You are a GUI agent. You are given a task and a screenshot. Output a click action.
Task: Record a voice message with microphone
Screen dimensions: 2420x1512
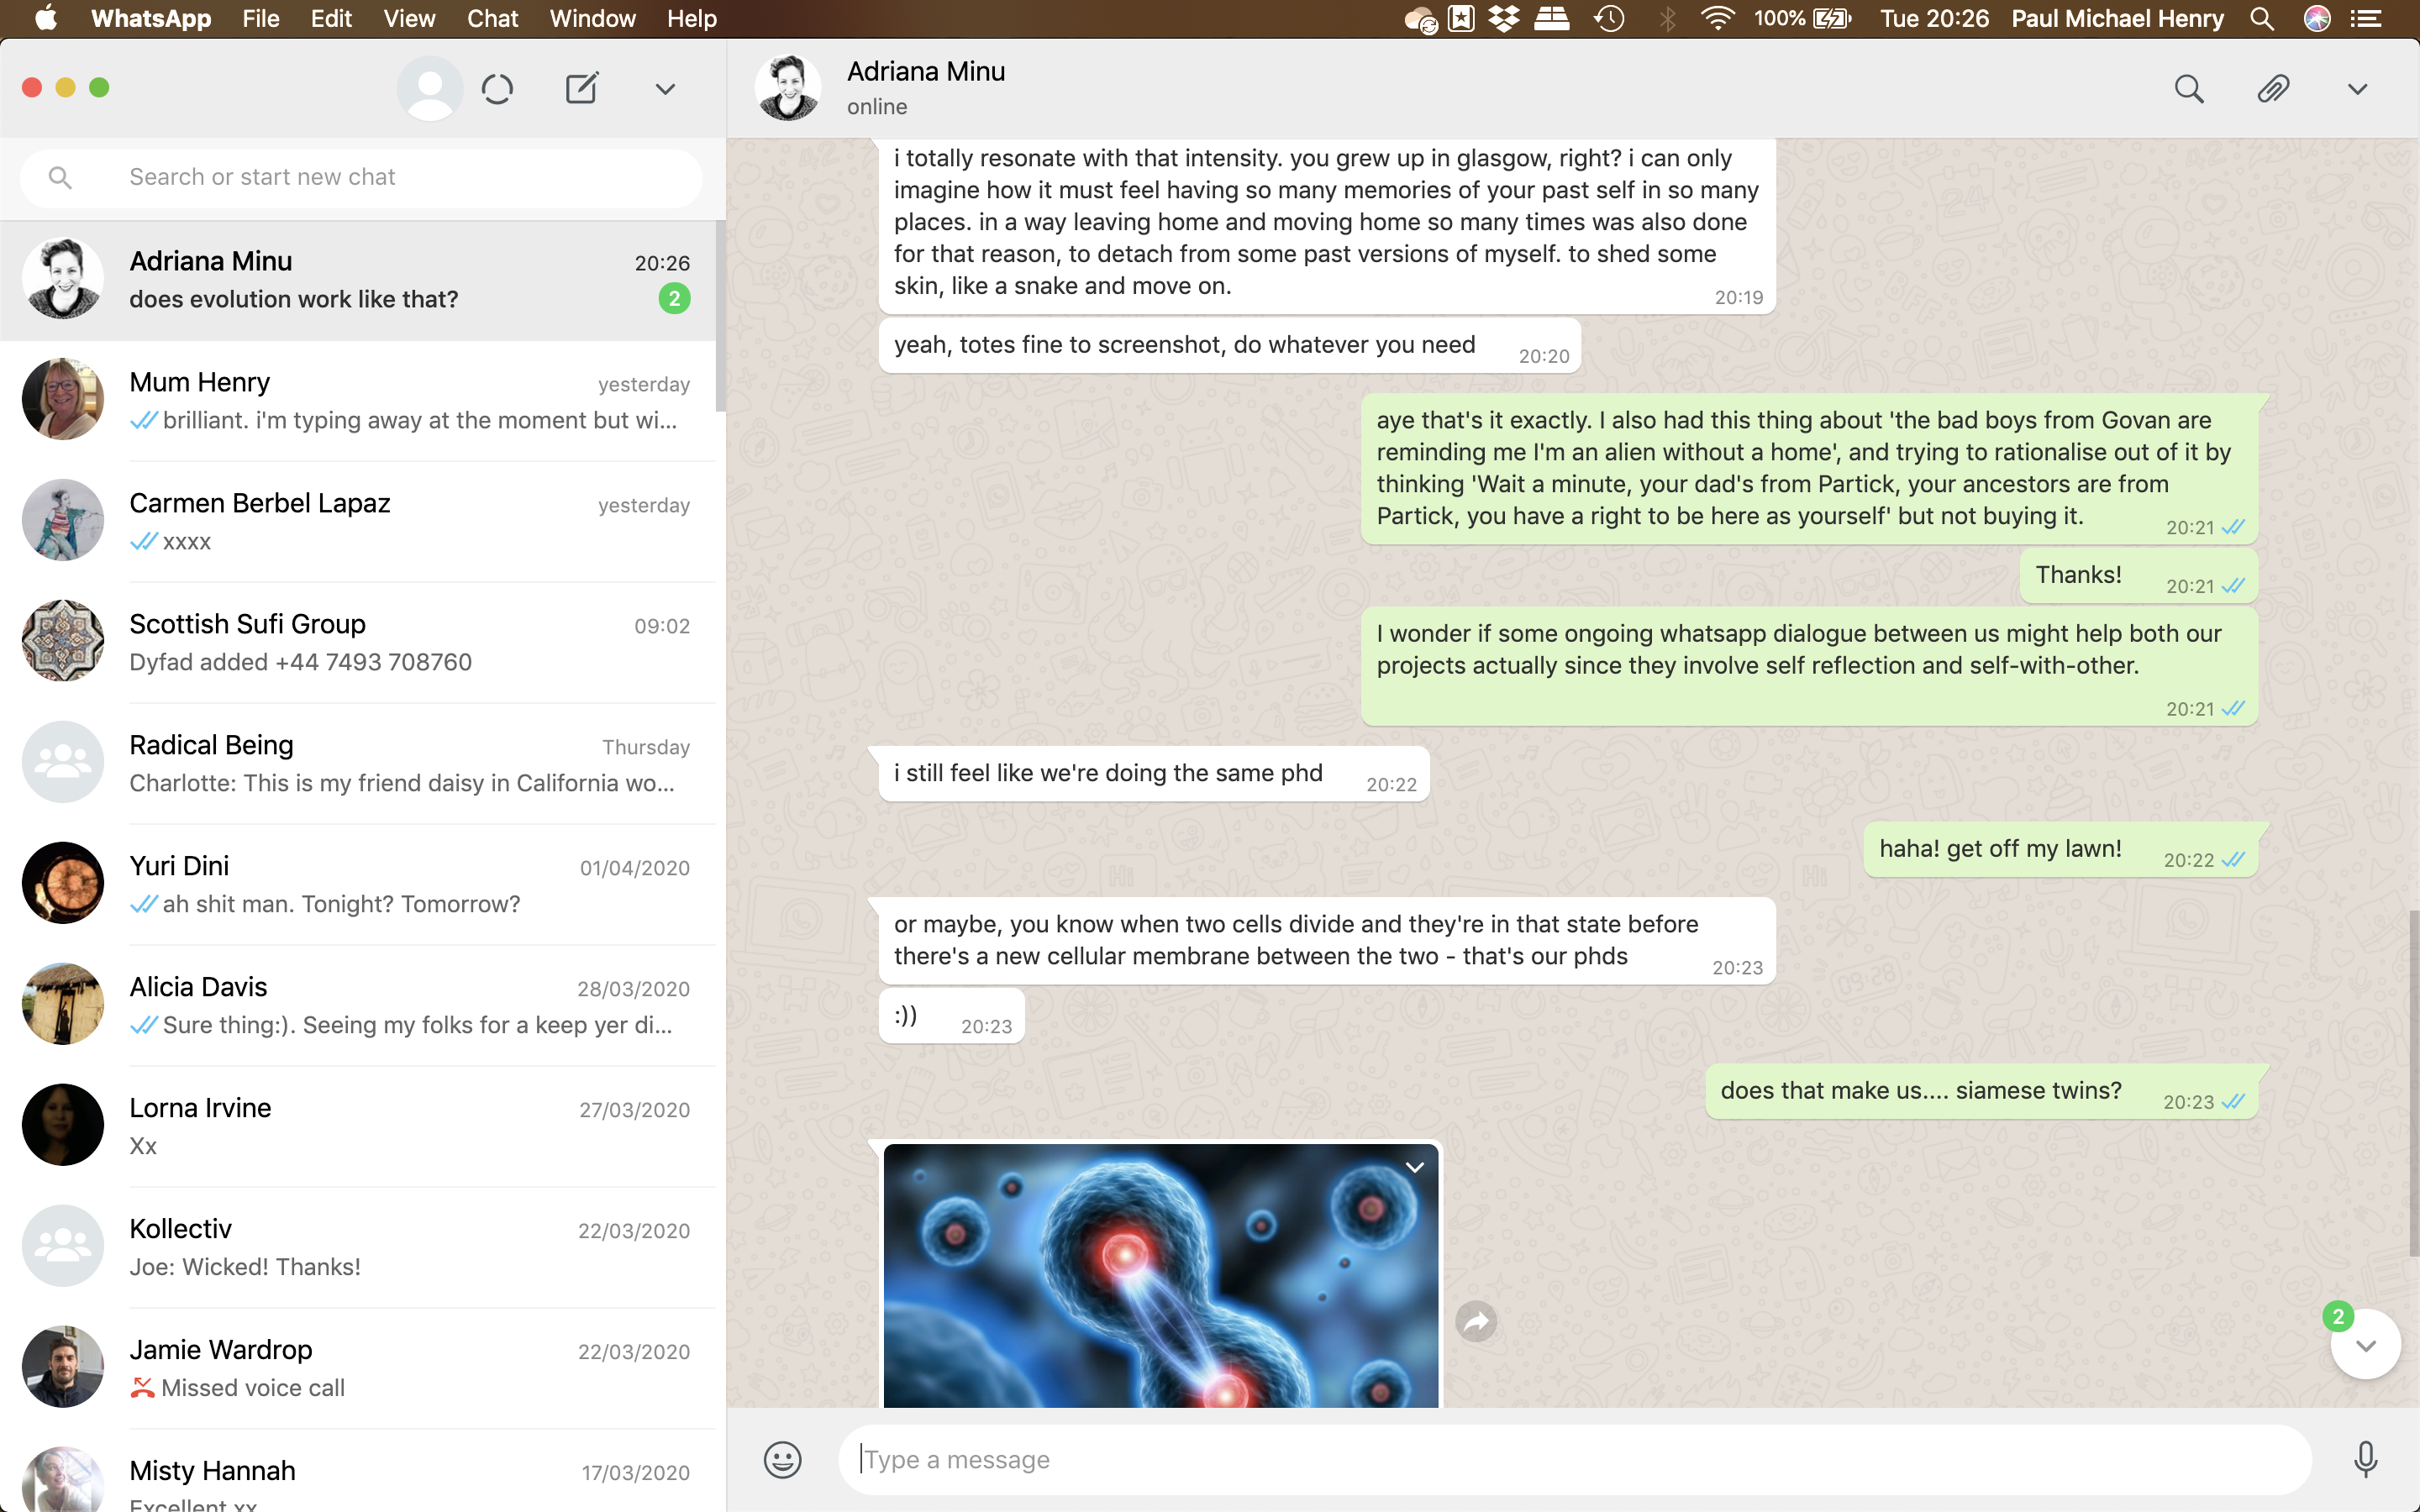coord(2365,1460)
